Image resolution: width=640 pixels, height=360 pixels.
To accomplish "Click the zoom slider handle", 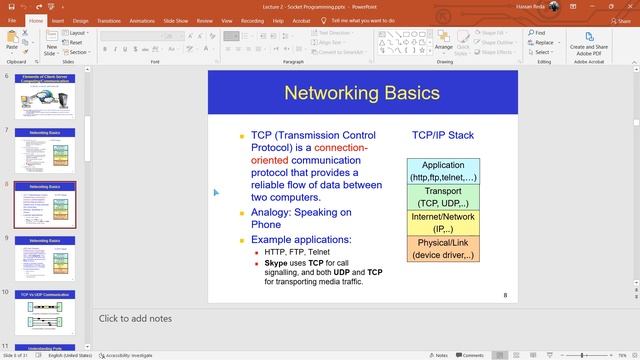I will (582, 356).
